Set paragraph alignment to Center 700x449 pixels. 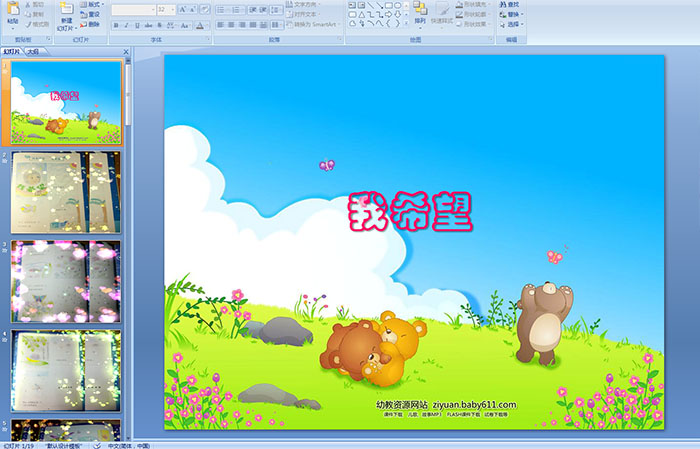pos(231,25)
